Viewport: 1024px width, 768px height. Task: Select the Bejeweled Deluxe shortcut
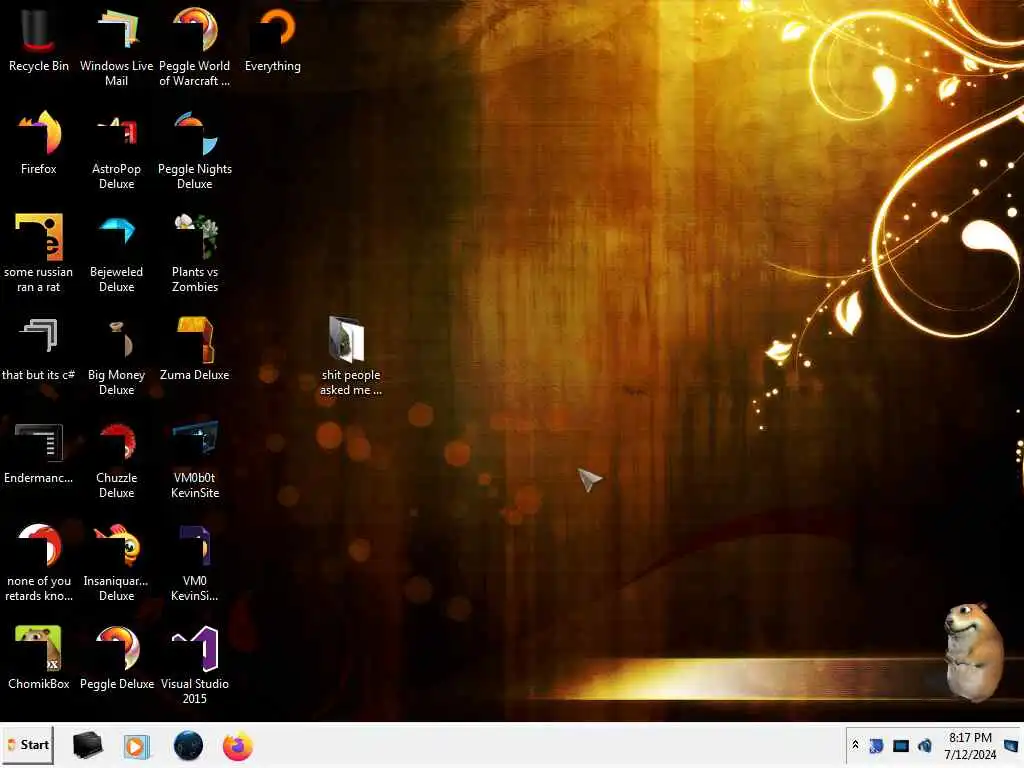coord(116,254)
